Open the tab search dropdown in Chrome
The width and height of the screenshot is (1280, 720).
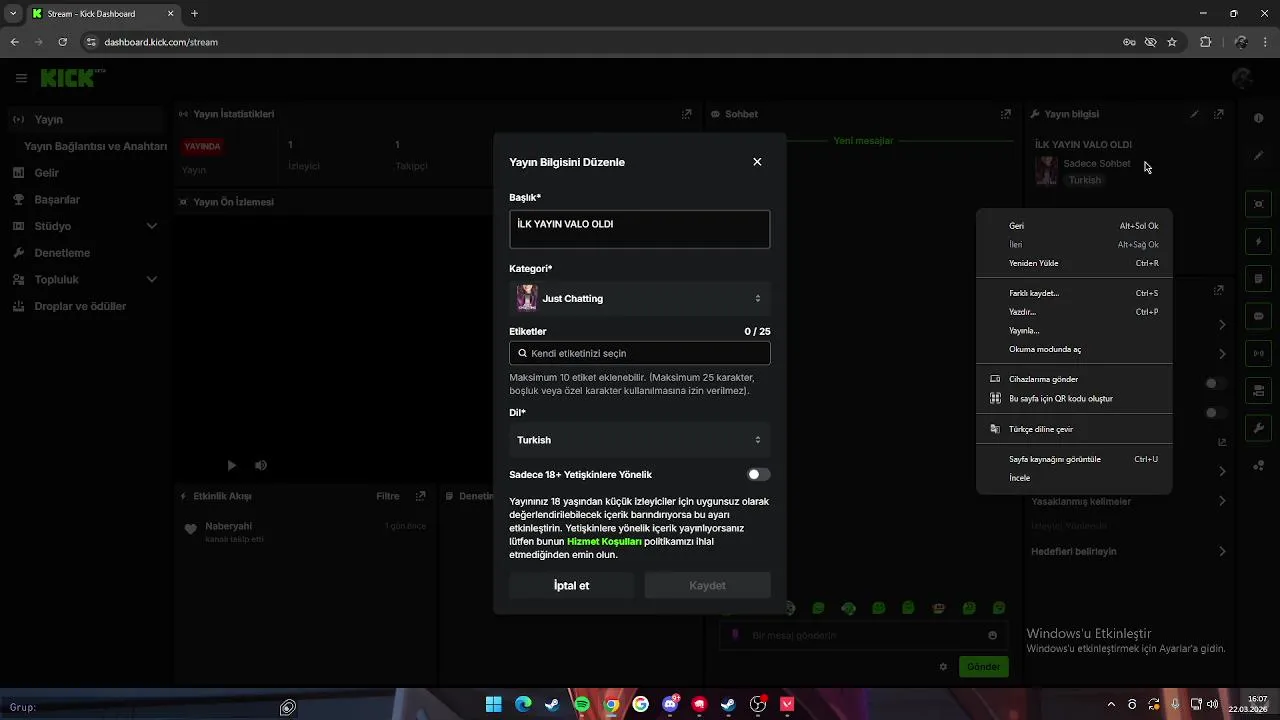13,14
